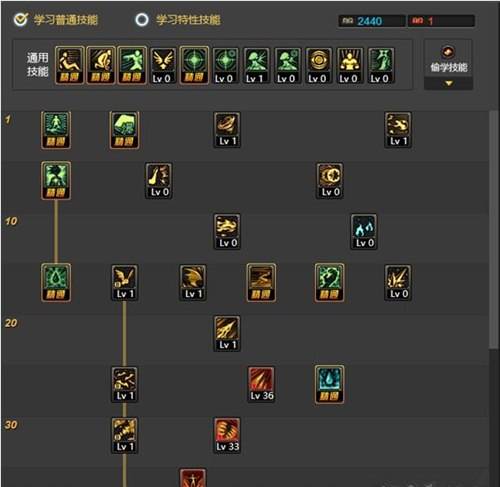Select 学习特性技能 radio option
Screen dimensions: 500x487
click(x=142, y=19)
